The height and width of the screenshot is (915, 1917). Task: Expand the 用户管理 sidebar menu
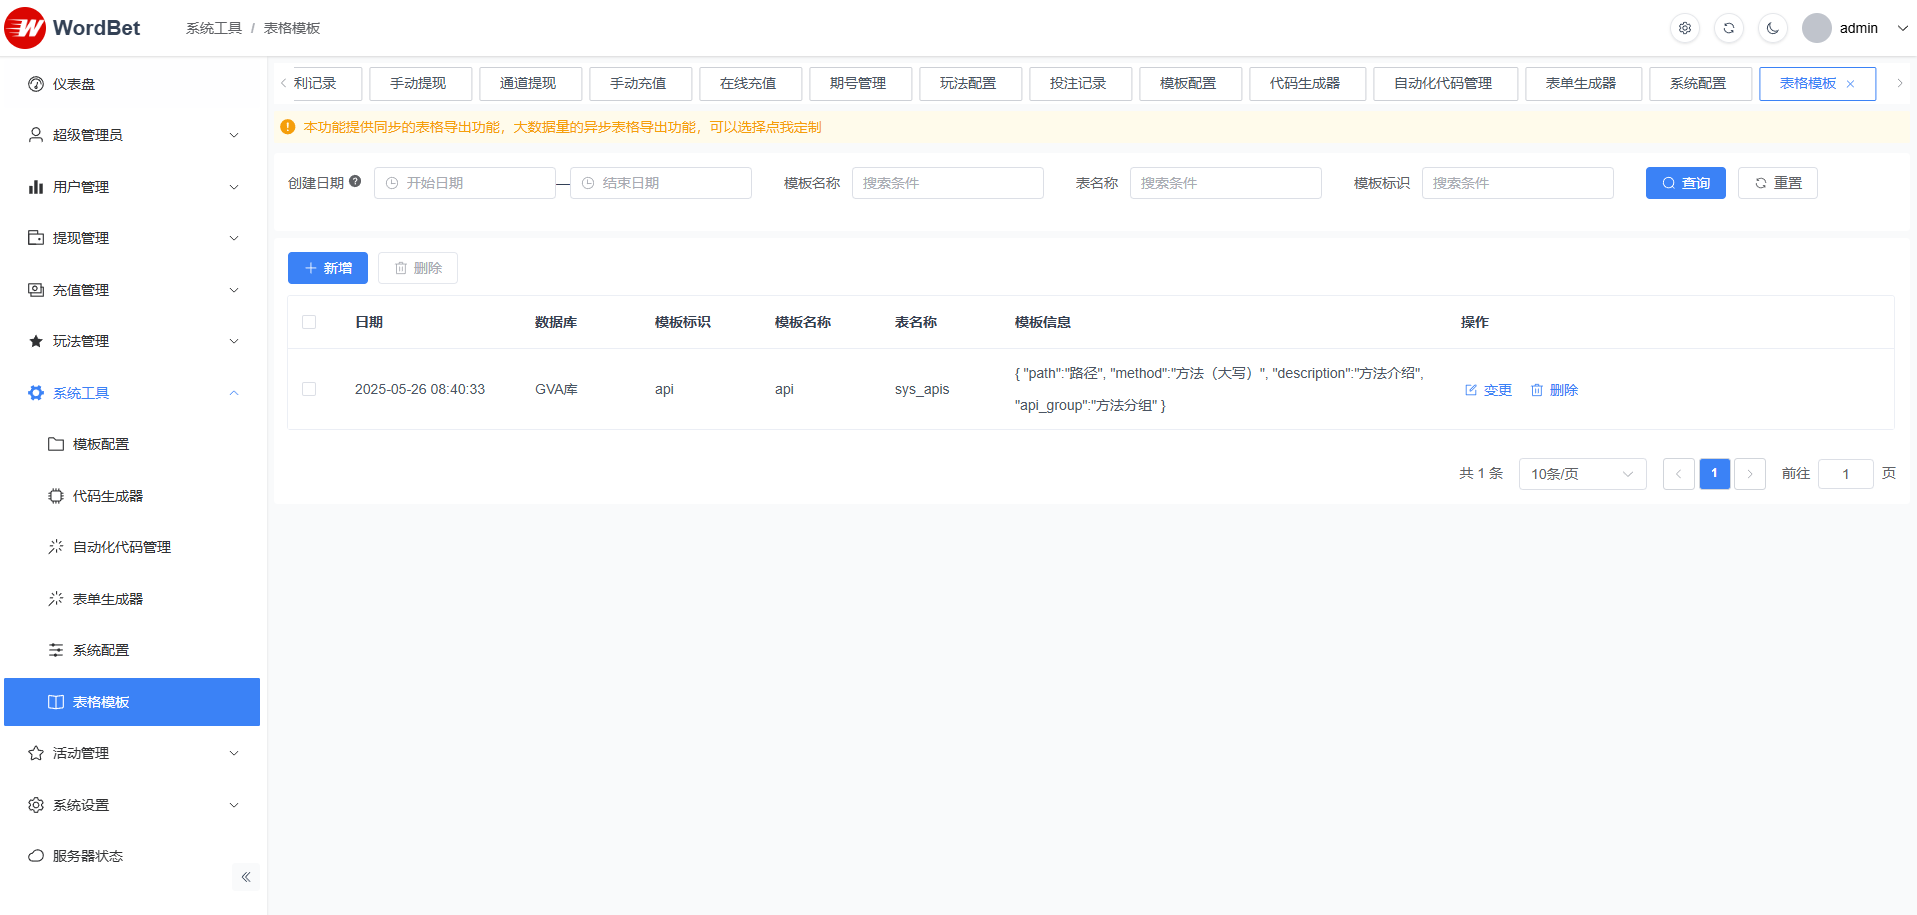pos(132,187)
